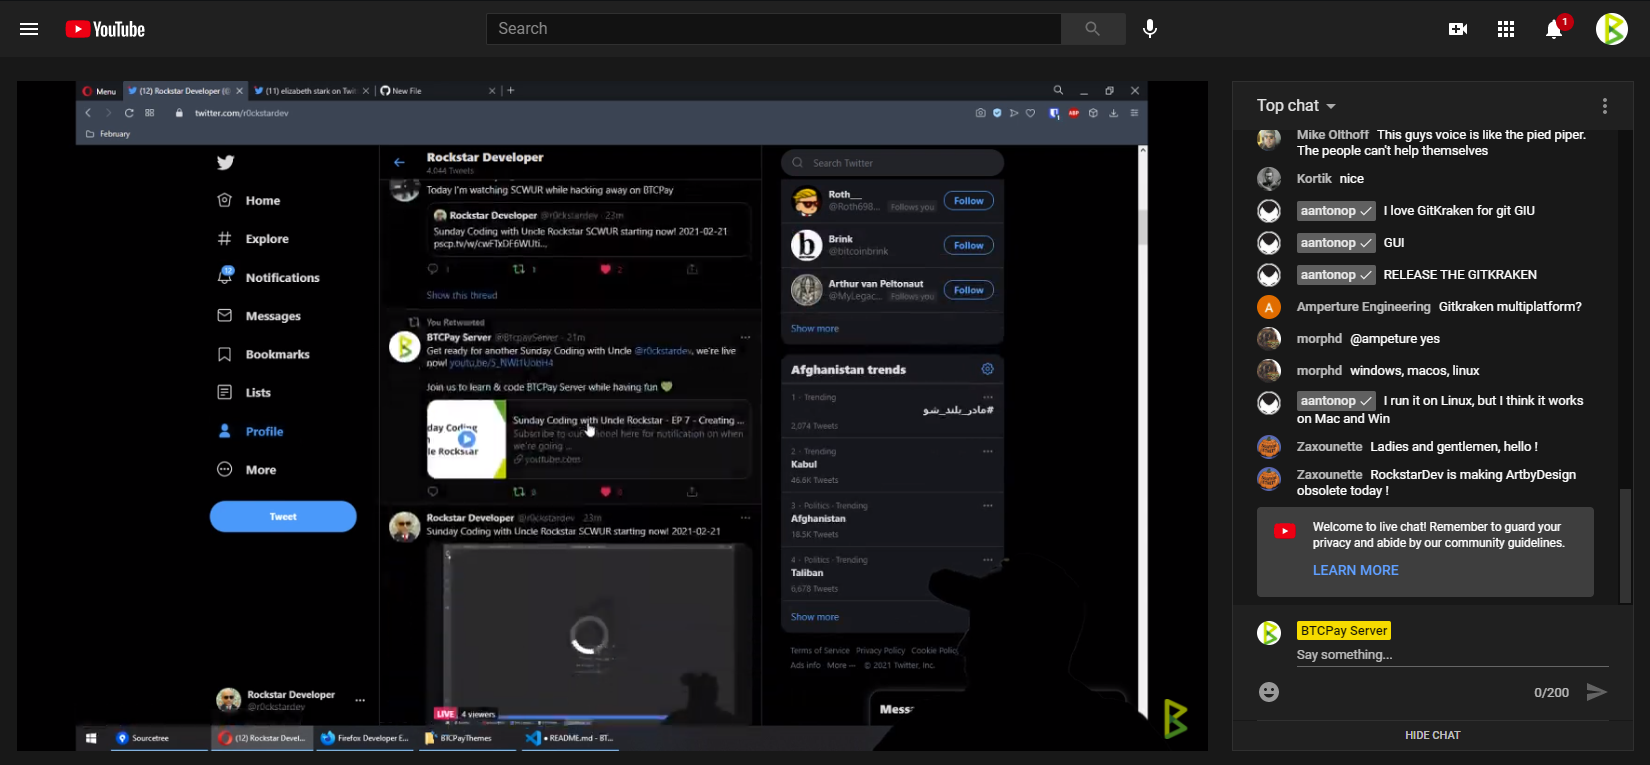Click morphd's 'windows, macos, linux' message
Viewport: 1650px width, 765px height.
[x=1414, y=371]
